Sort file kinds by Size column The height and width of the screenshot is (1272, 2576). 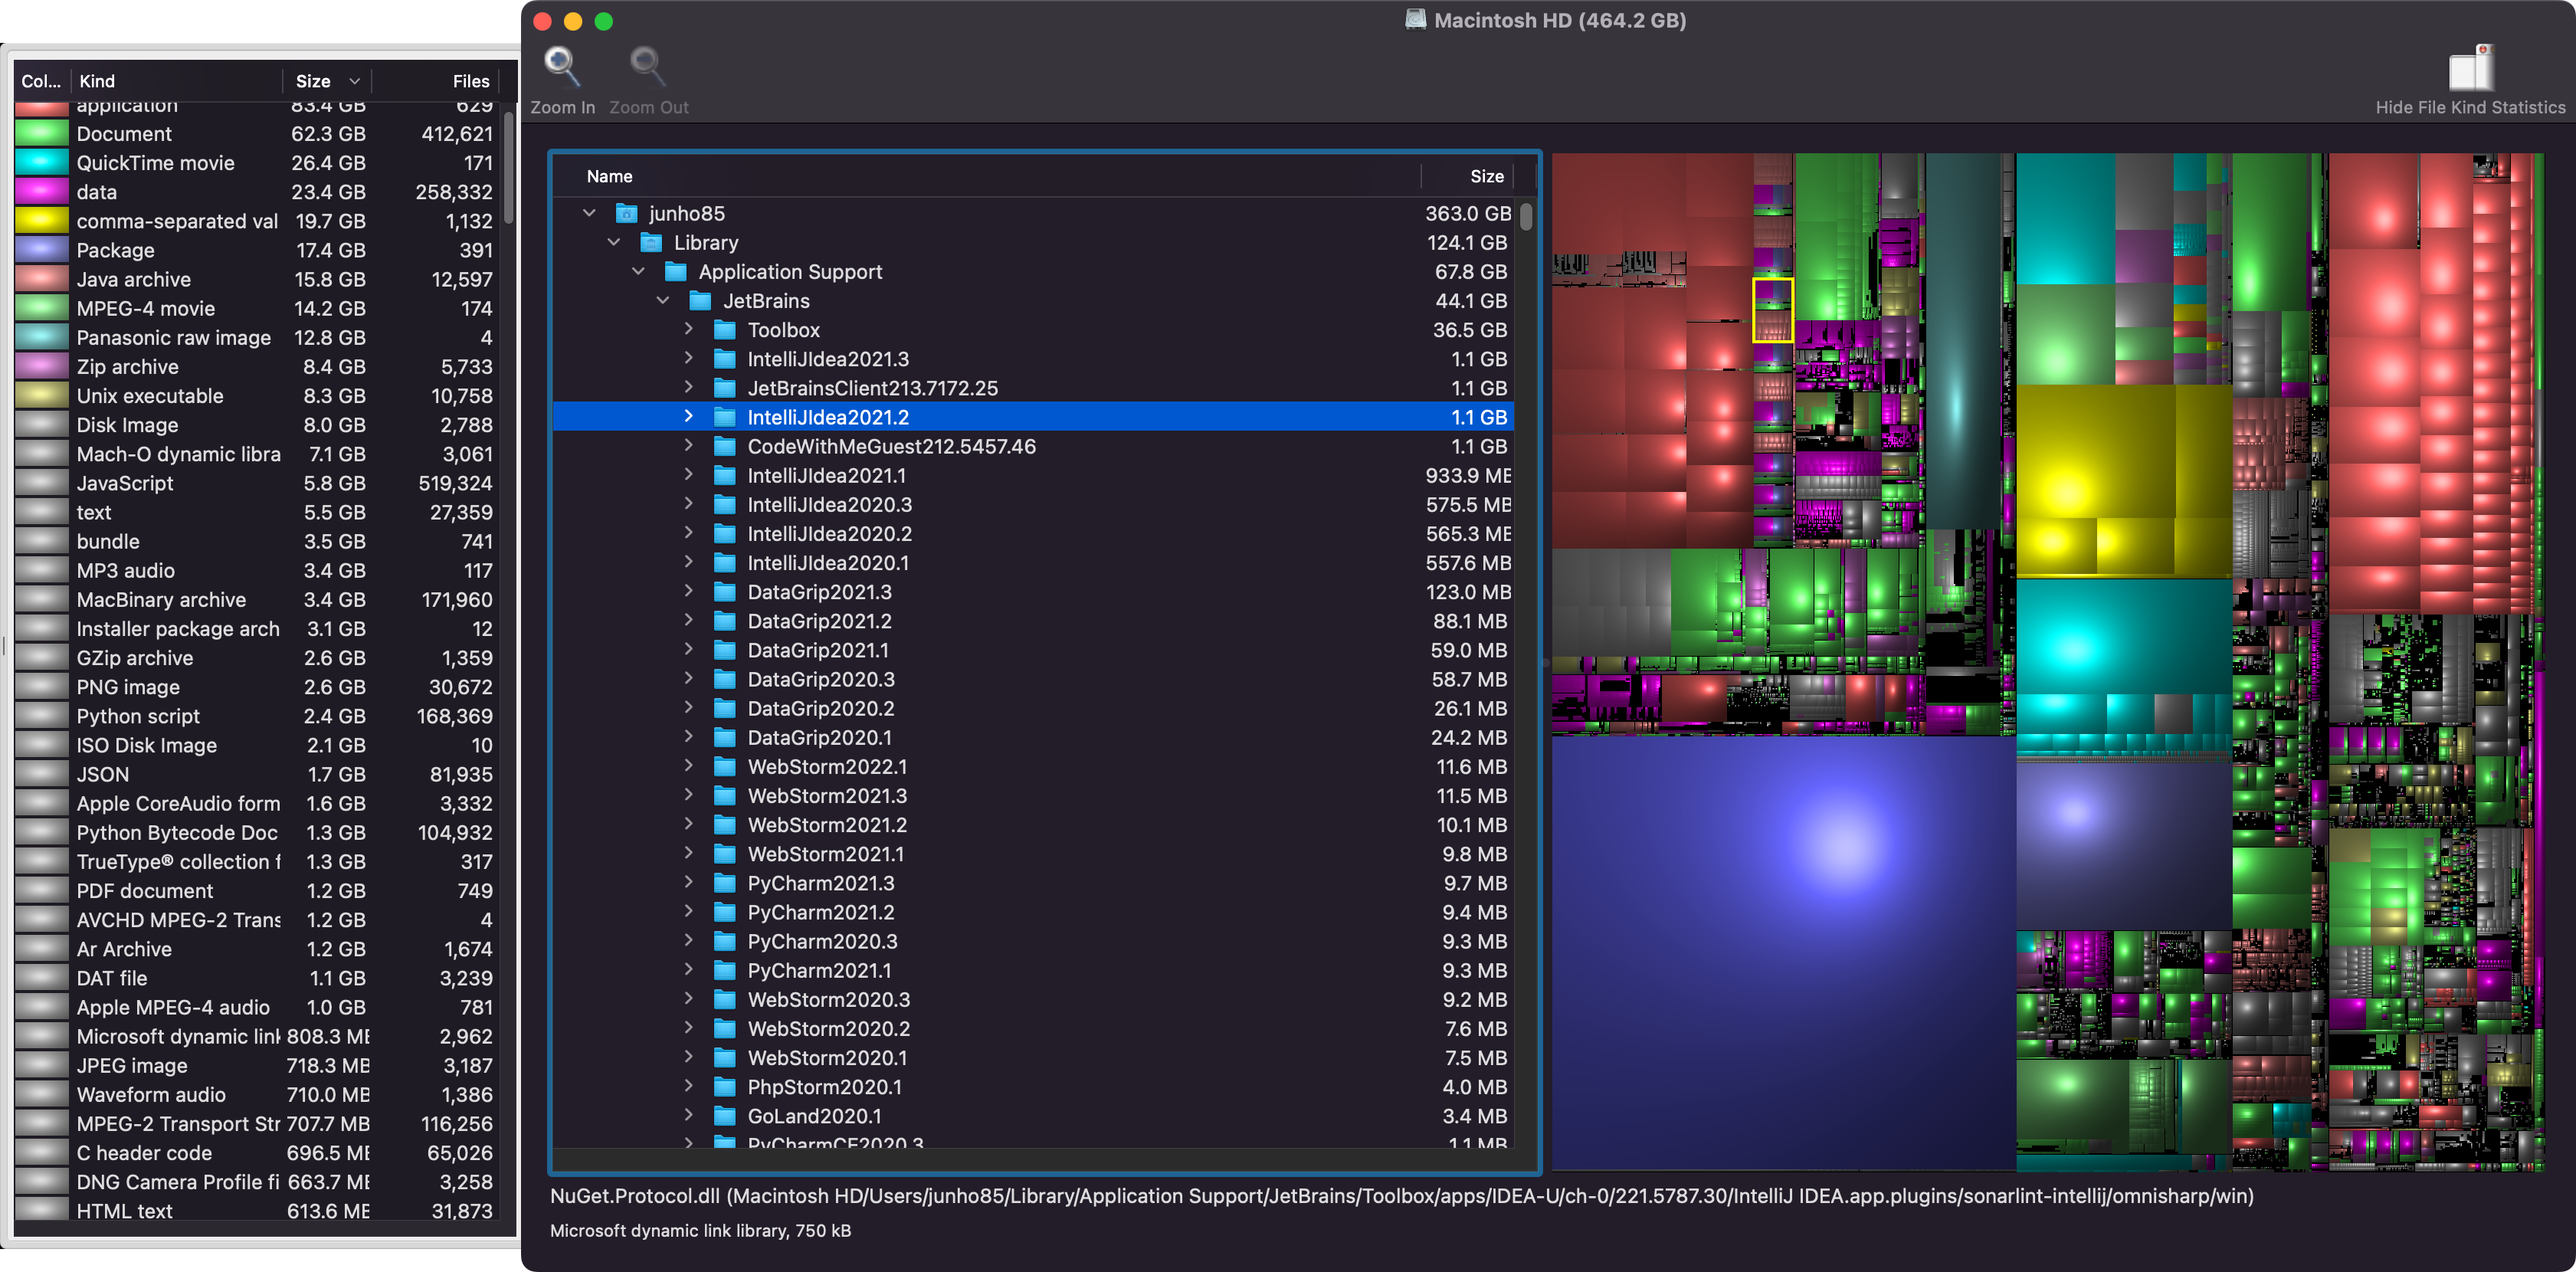[313, 81]
